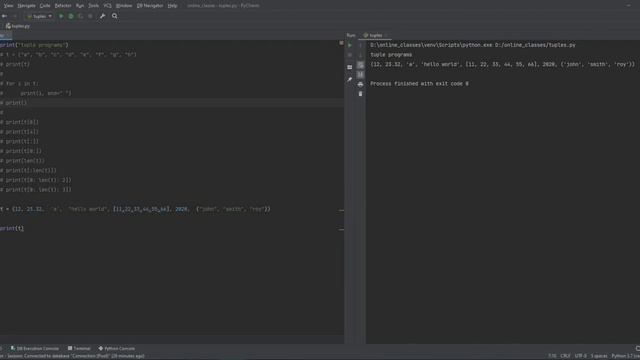The image size is (640, 360).
Task: Open the DB Execution Console tool window
Action: (x=35, y=349)
